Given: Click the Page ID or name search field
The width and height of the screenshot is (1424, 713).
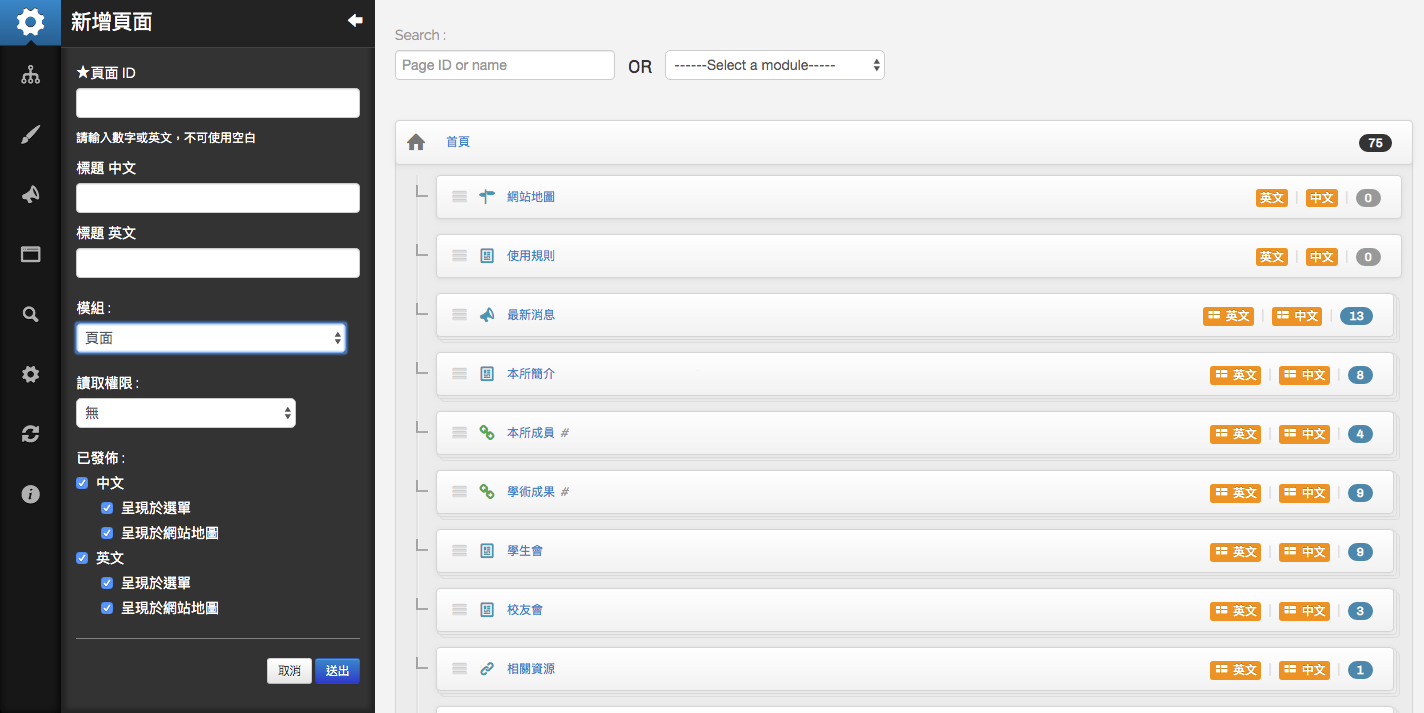Looking at the screenshot, I should click(504, 65).
